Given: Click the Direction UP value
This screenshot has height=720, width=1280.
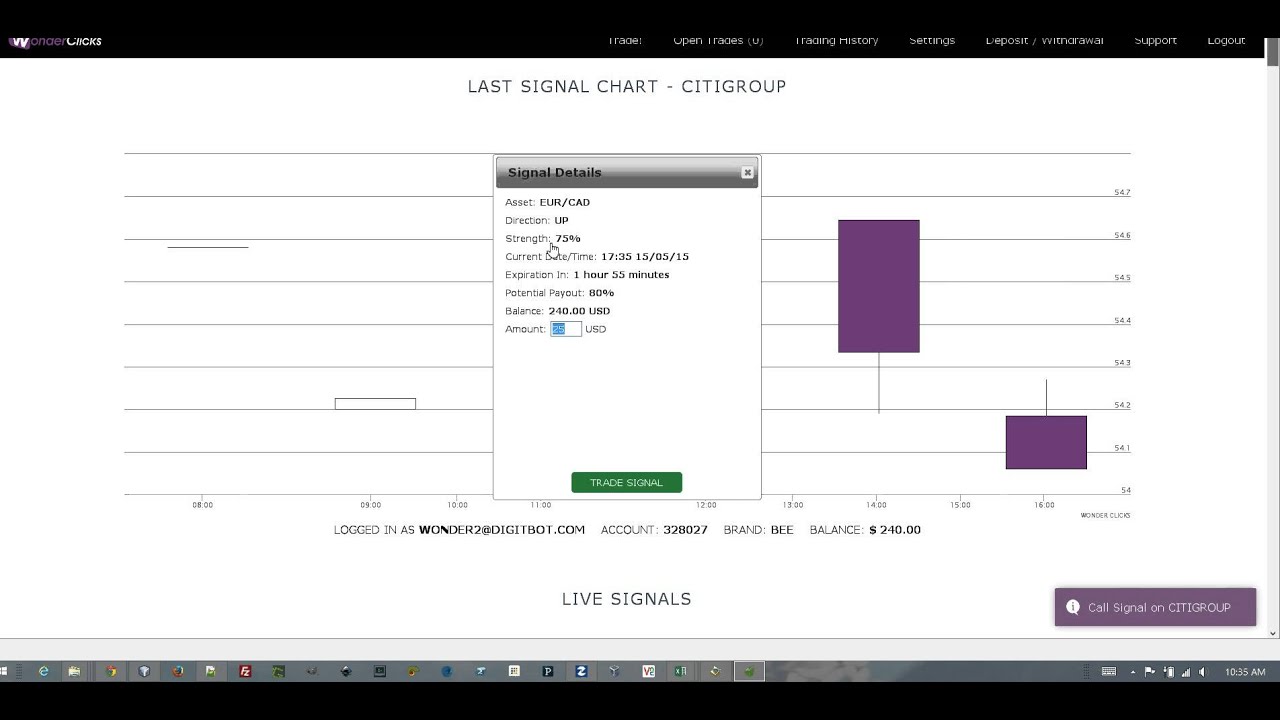Looking at the screenshot, I should tap(561, 220).
